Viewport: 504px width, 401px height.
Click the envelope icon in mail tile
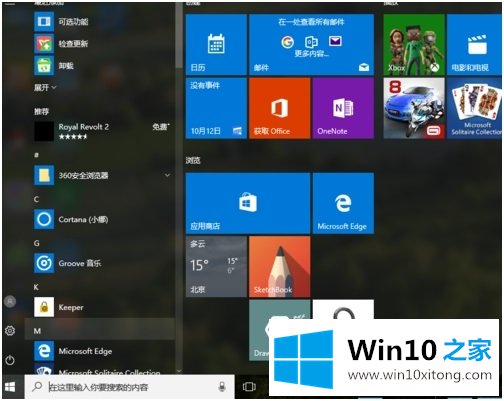(335, 41)
